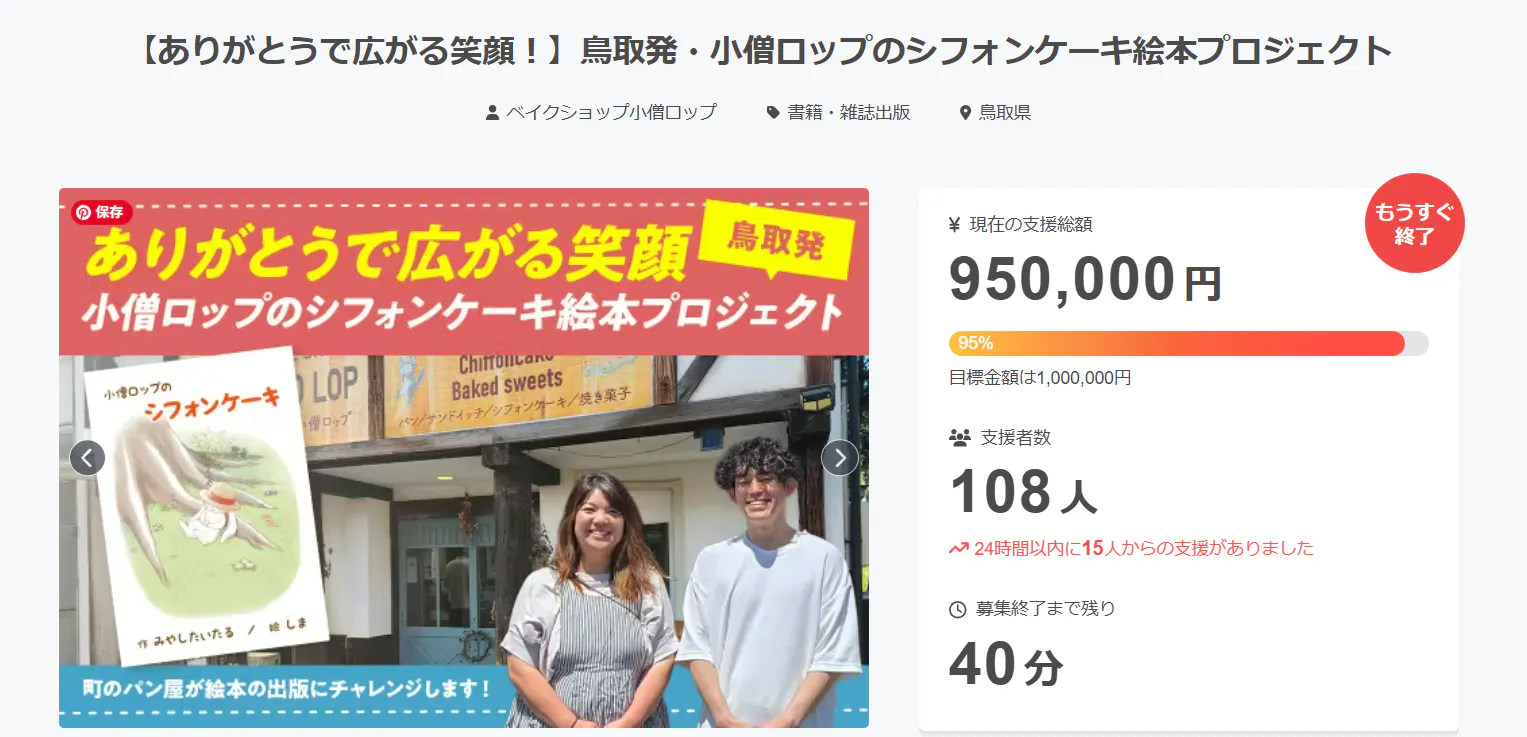Click the yen icon beside 現在の支援総額
The image size is (1527, 737).
pyautogui.click(x=955, y=225)
